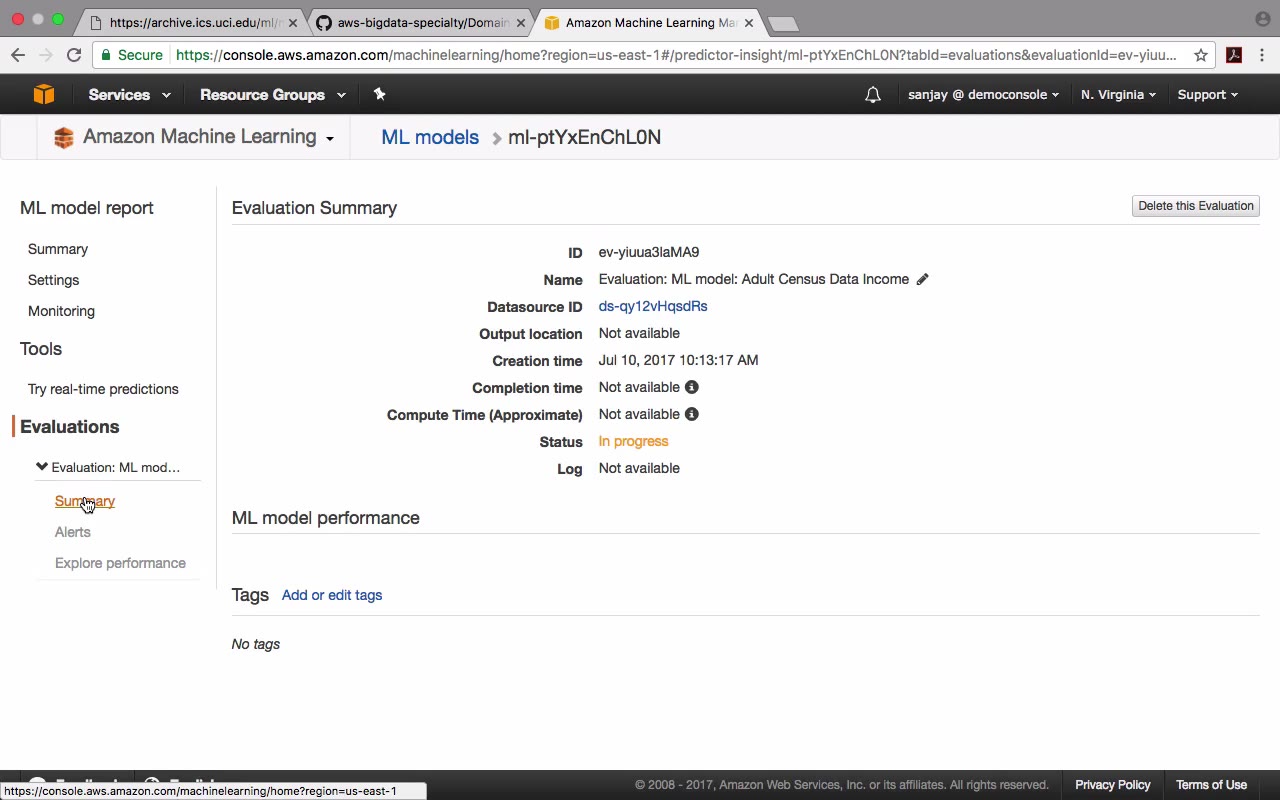Viewport: 1280px width, 800px height.
Task: Open Settings in the ML model report
Action: coord(53,280)
